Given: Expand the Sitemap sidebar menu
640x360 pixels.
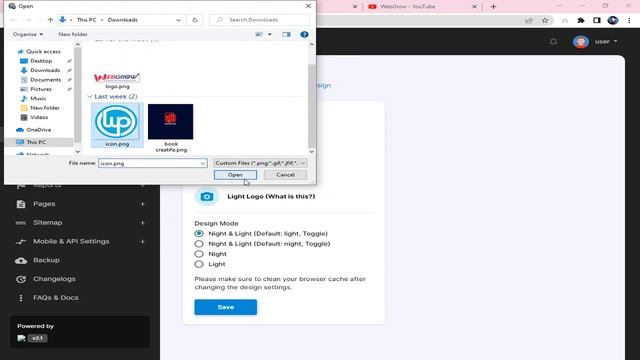Looking at the screenshot, I should (48, 222).
